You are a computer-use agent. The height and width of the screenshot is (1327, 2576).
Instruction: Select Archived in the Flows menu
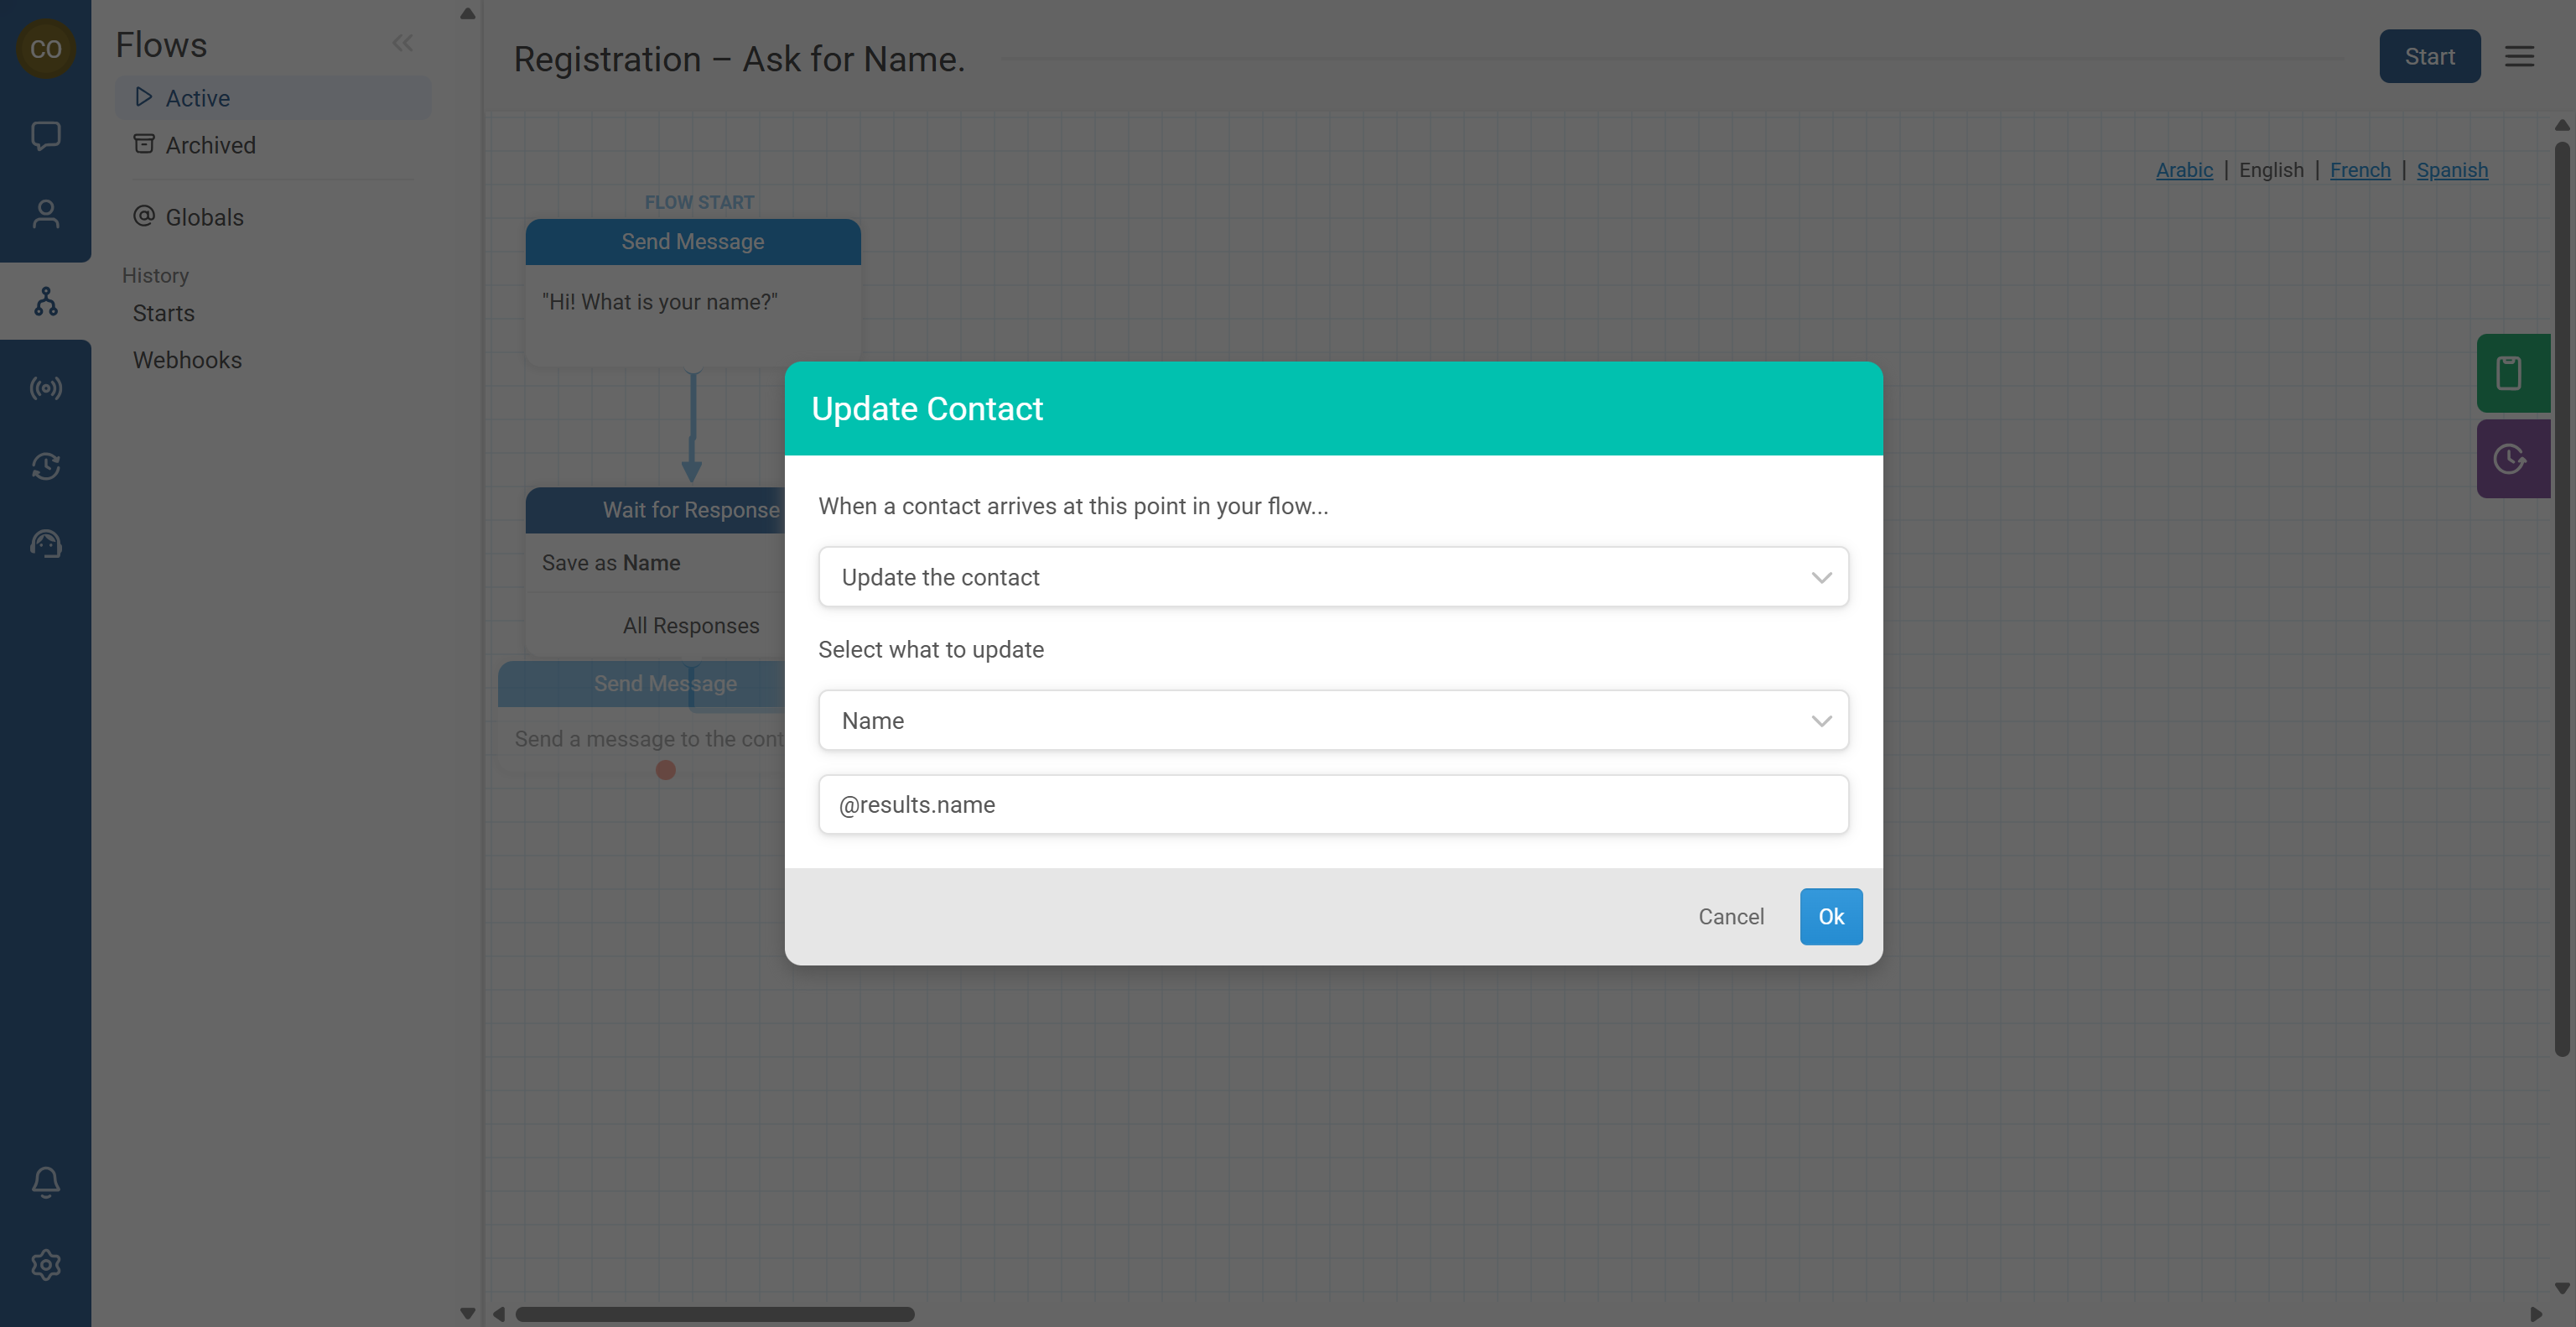[210, 145]
